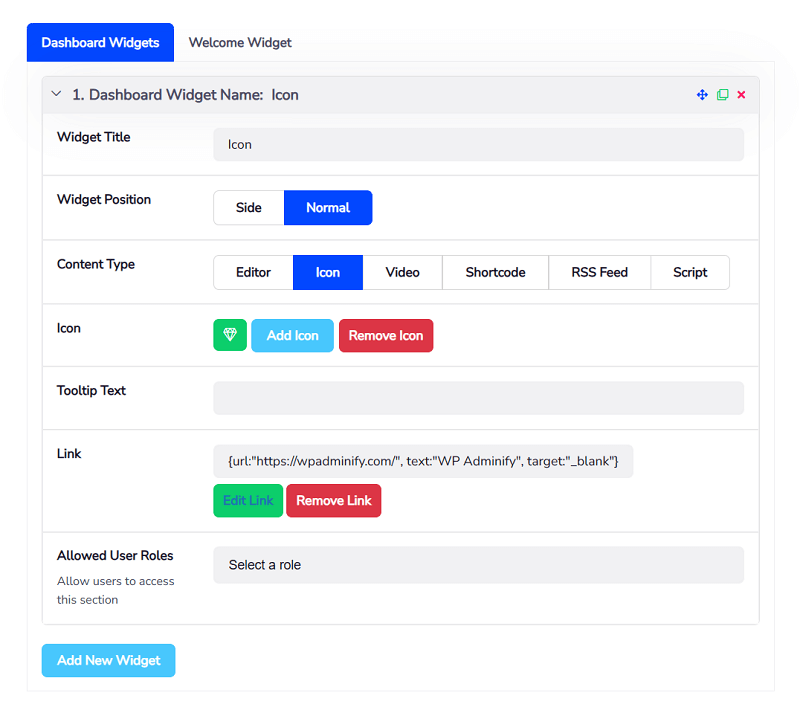
Task: Keep Widget Position as Normal
Action: [328, 207]
